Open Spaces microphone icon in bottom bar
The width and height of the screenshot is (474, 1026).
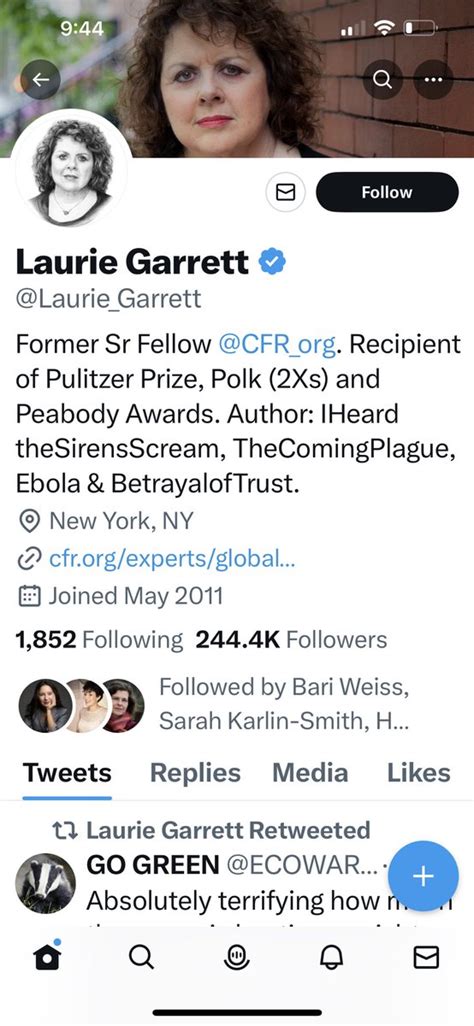(x=236, y=958)
